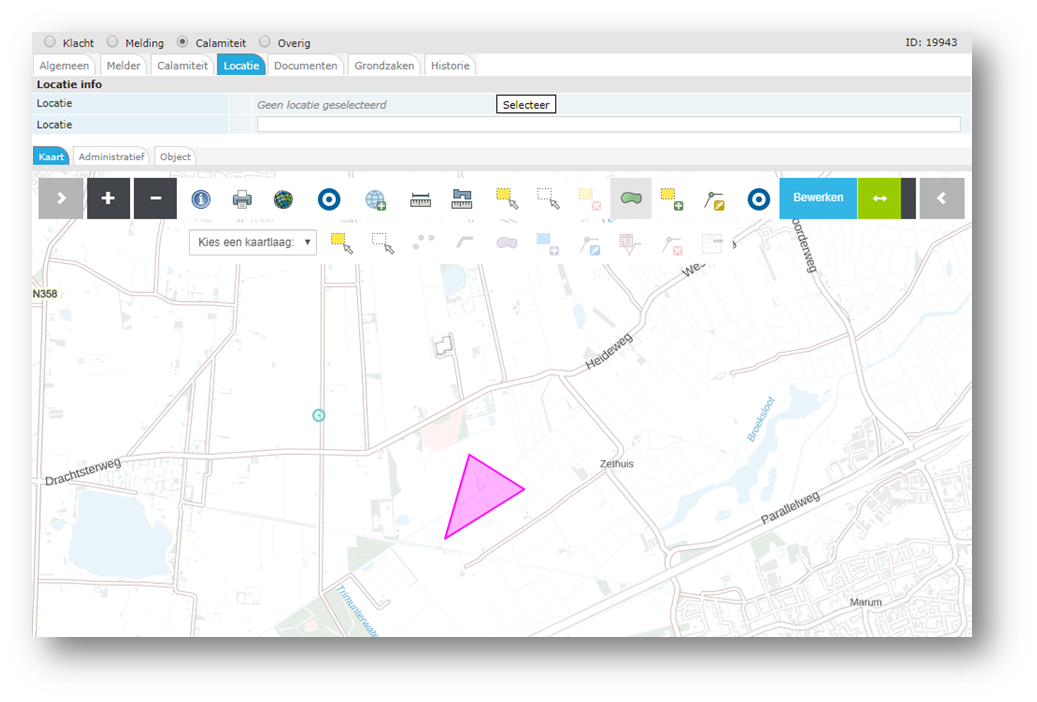This screenshot has width=1037, height=702.
Task: Open the 'Kies een kaartlaag' dropdown
Action: [x=253, y=242]
